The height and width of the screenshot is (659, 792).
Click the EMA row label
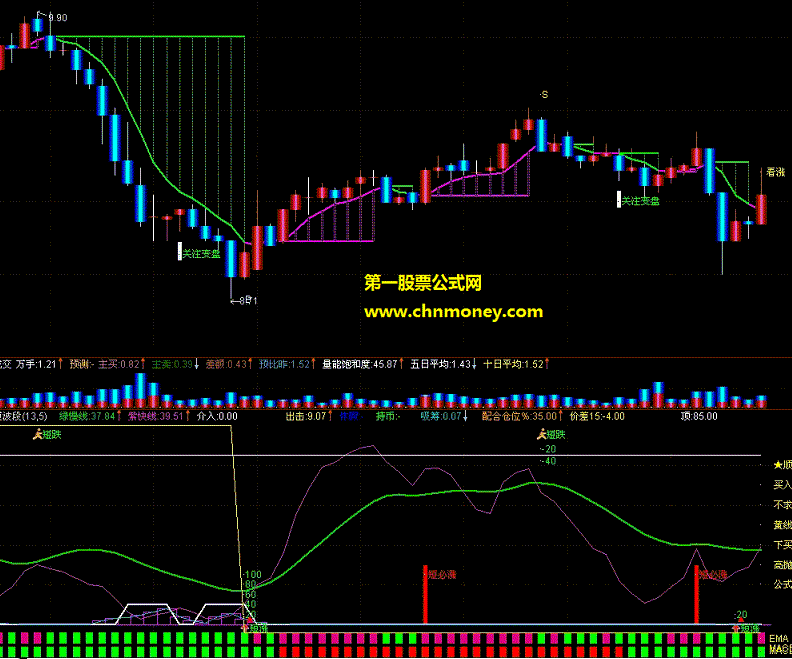coord(779,639)
